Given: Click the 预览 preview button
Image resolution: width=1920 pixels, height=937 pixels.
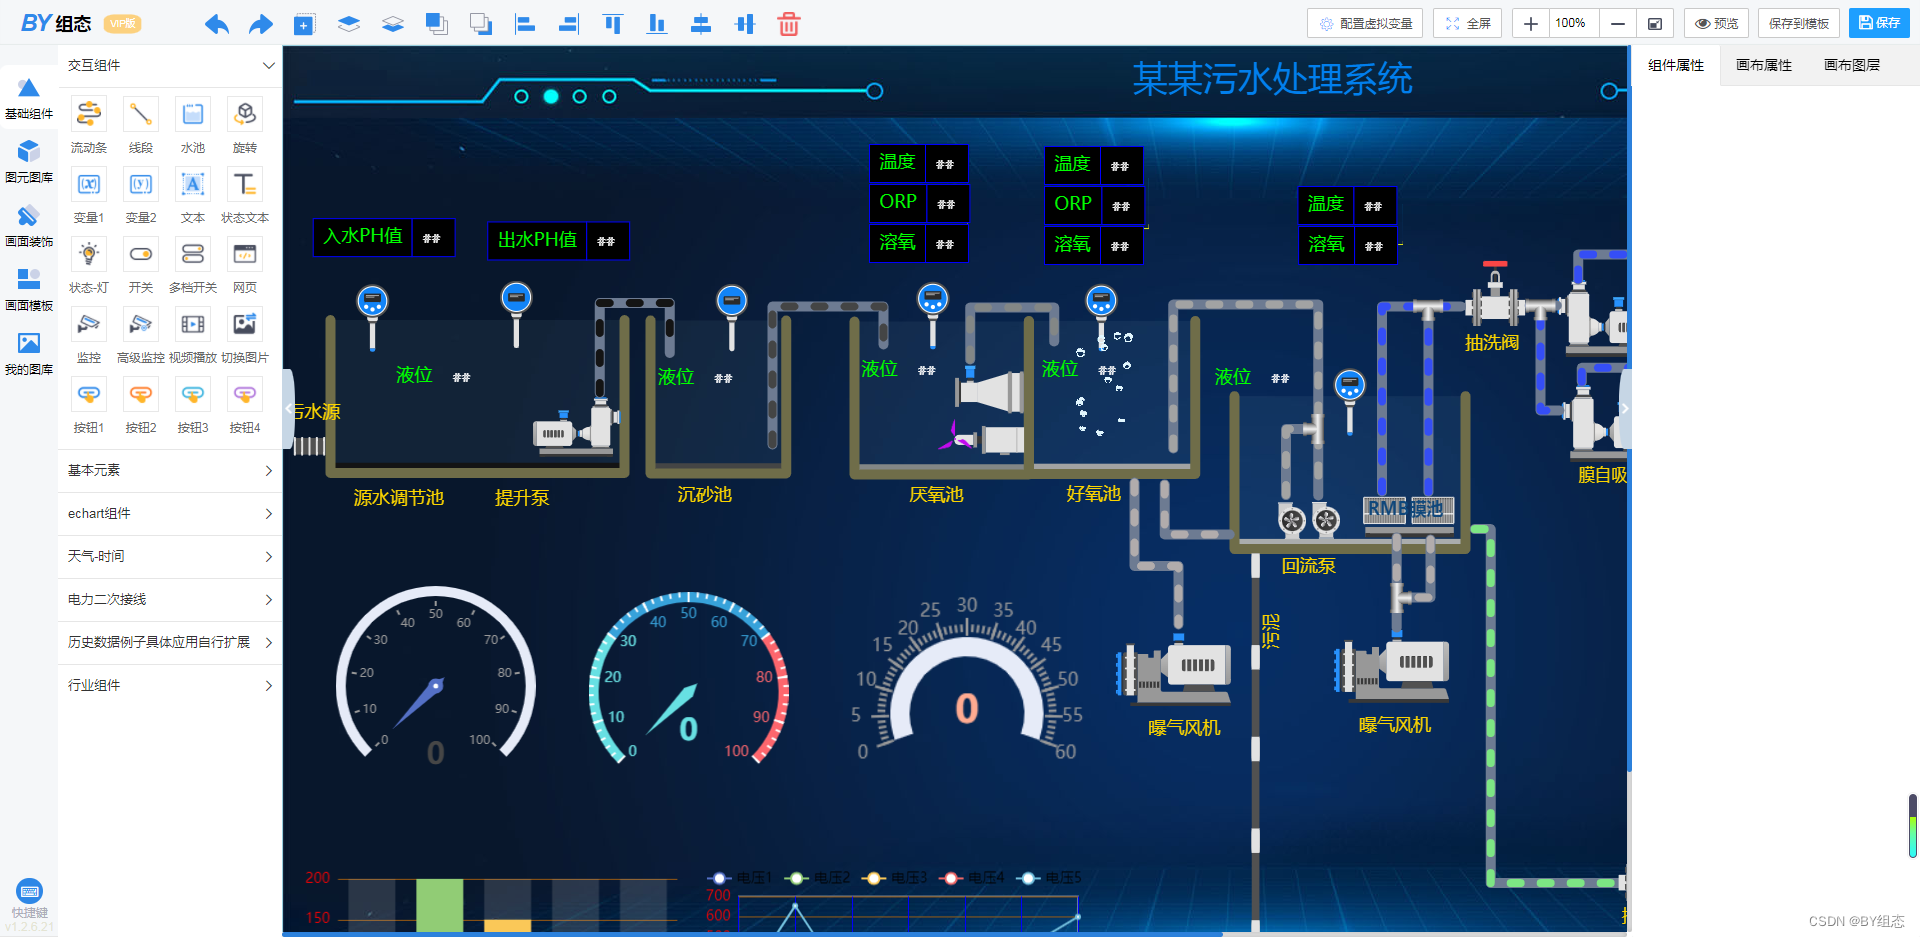Looking at the screenshot, I should point(1716,23).
